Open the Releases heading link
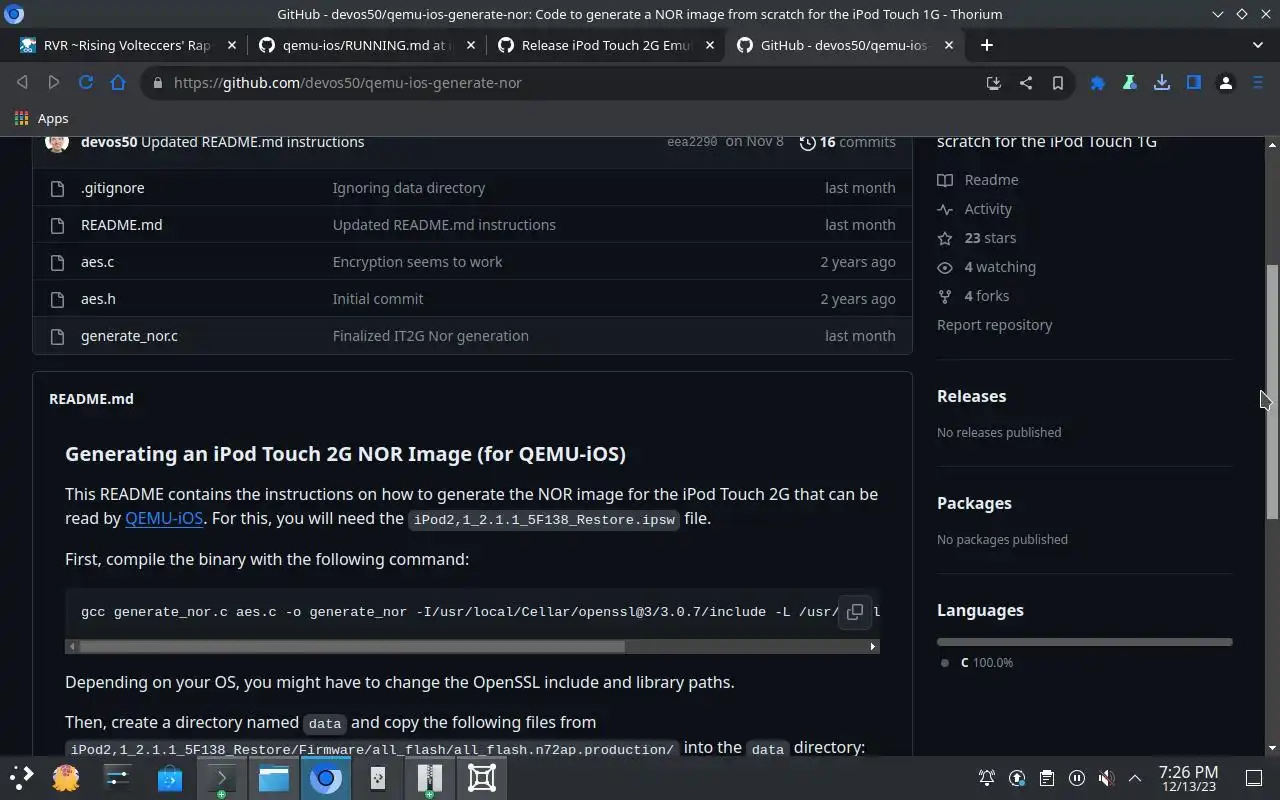 click(x=971, y=396)
